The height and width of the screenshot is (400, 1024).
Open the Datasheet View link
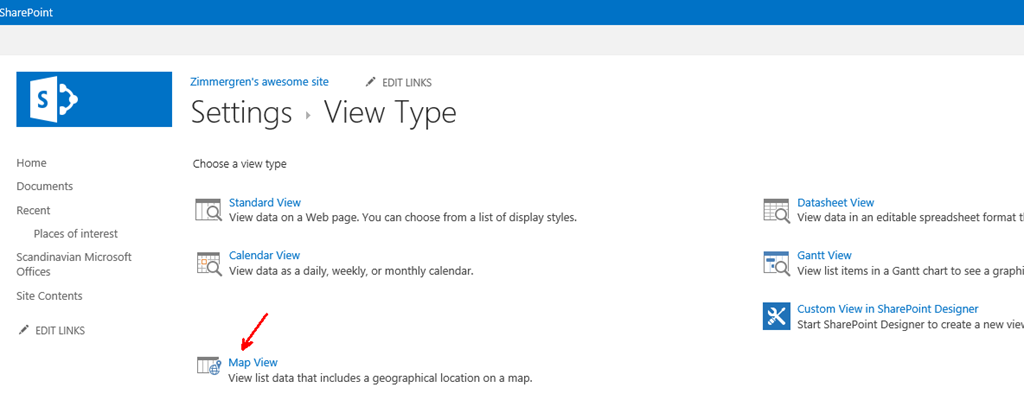(835, 203)
